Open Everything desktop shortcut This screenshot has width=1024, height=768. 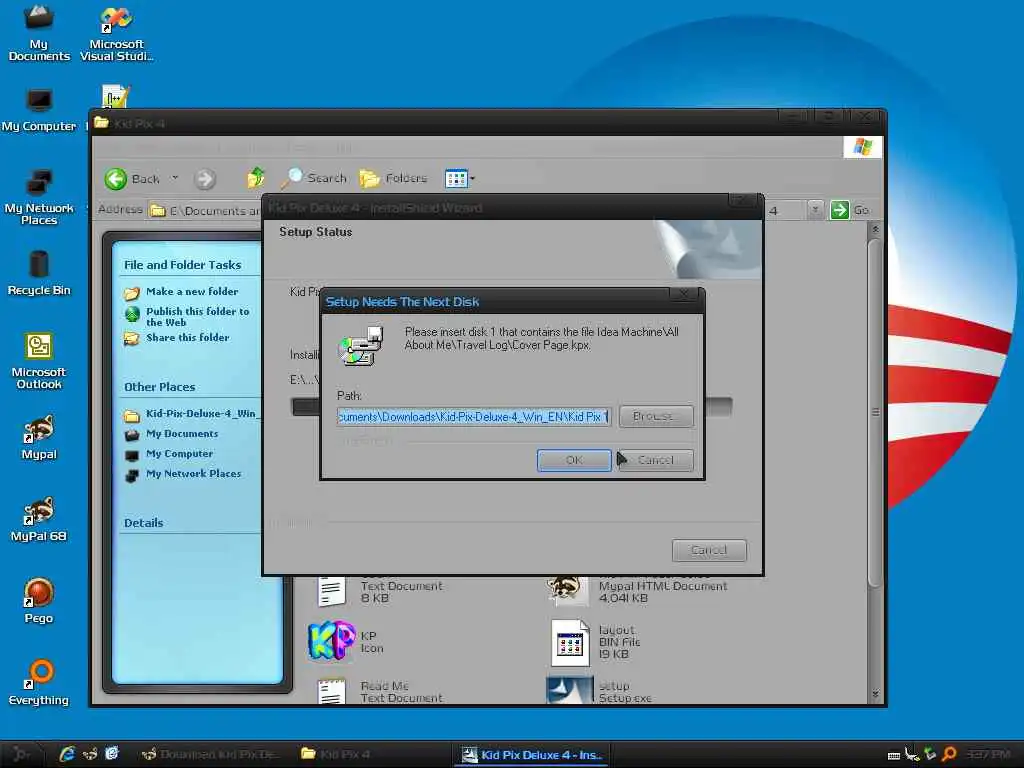[x=39, y=682]
